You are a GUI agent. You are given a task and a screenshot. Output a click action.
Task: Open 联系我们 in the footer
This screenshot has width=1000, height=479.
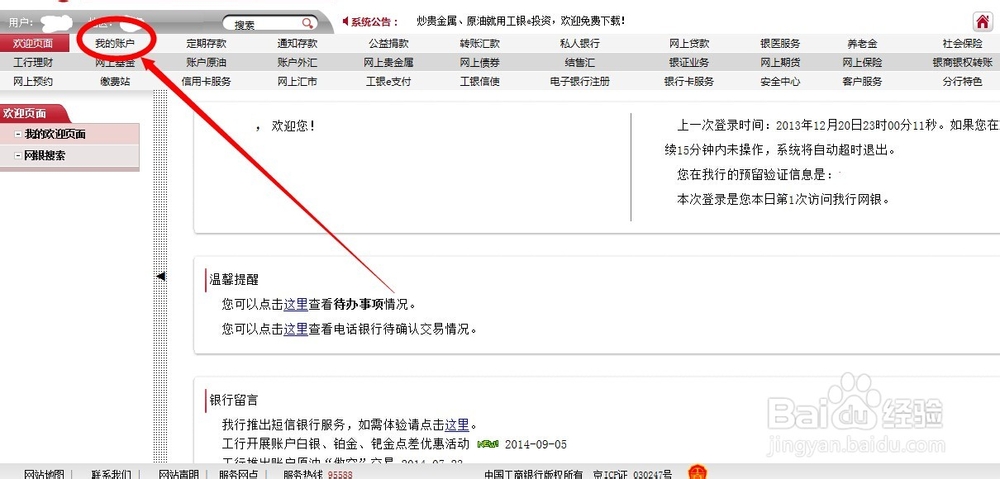pyautogui.click(x=111, y=474)
